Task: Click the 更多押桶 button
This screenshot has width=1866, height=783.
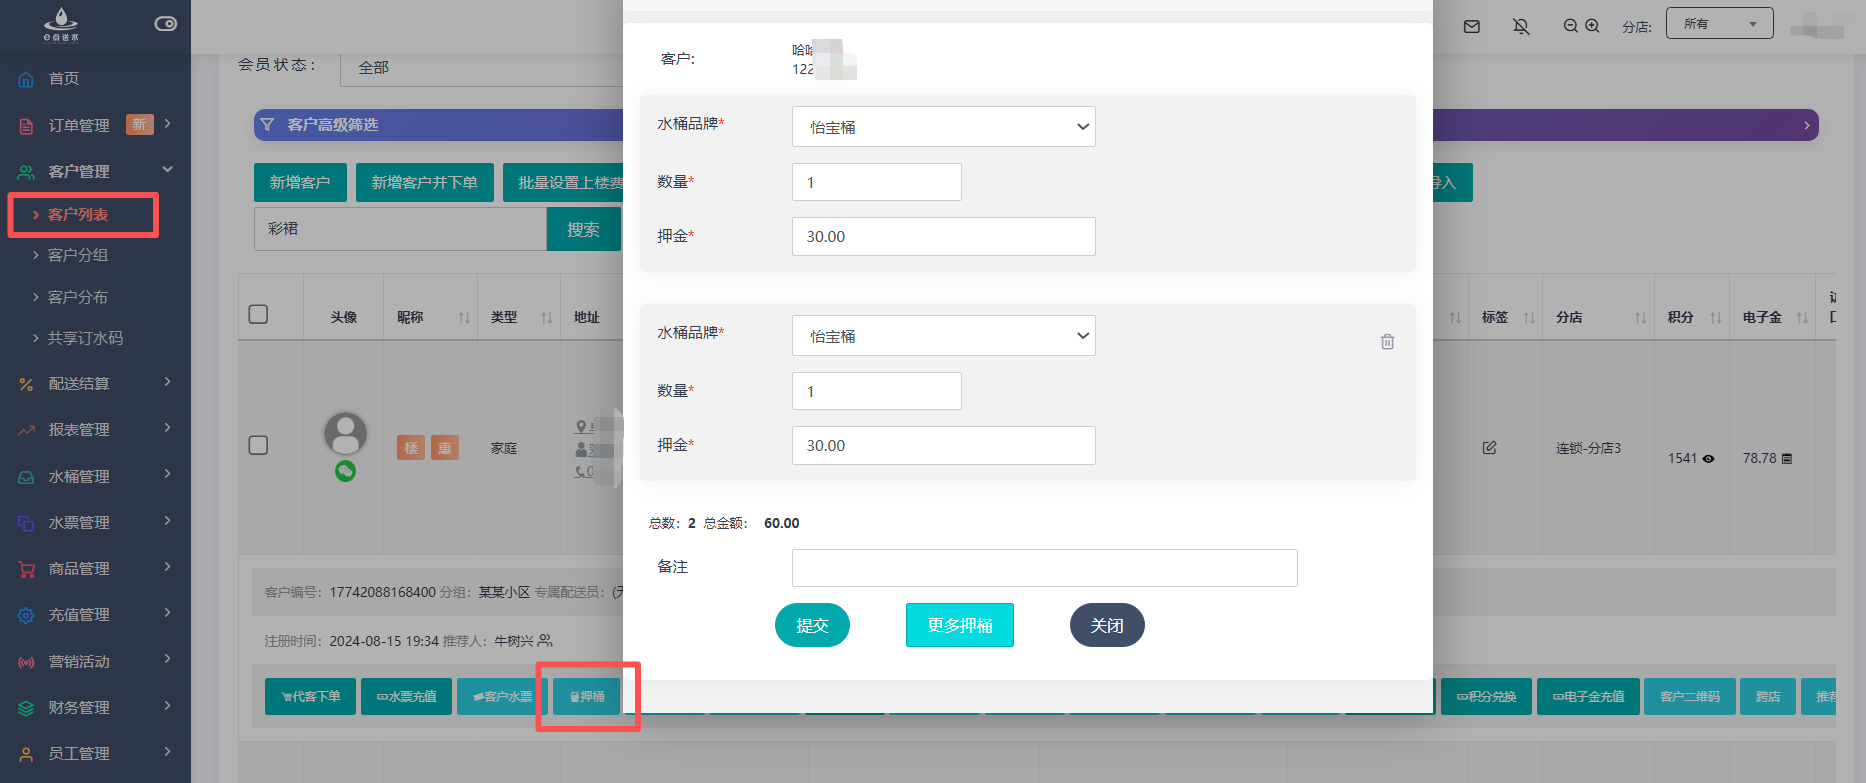Action: (x=959, y=625)
